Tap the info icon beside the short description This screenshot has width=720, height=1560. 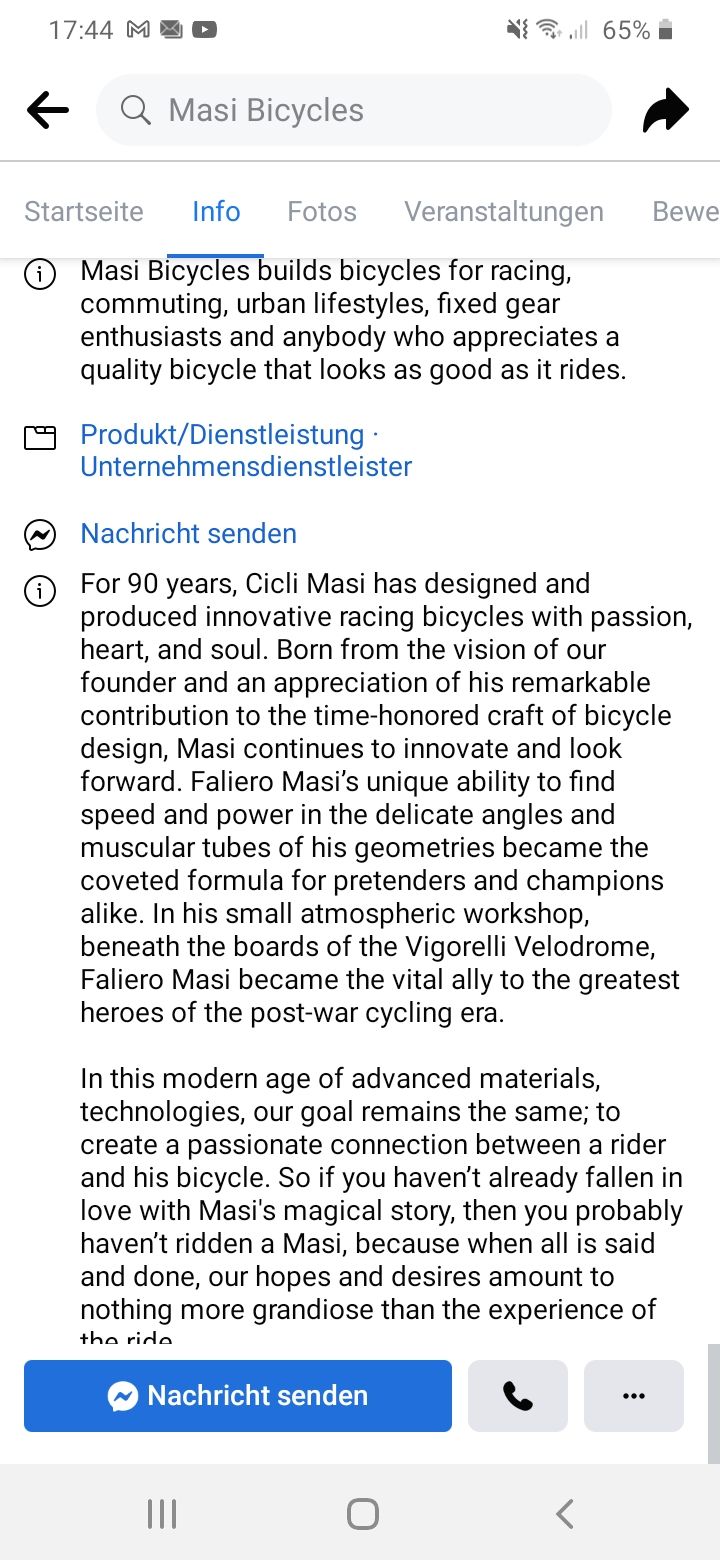pos(40,273)
